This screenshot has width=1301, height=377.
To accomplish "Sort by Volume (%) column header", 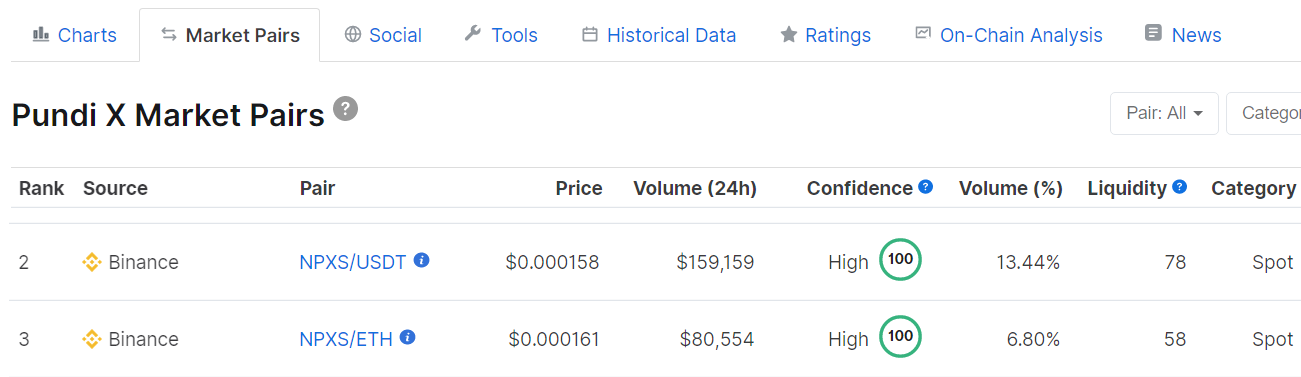I will tap(1010, 188).
